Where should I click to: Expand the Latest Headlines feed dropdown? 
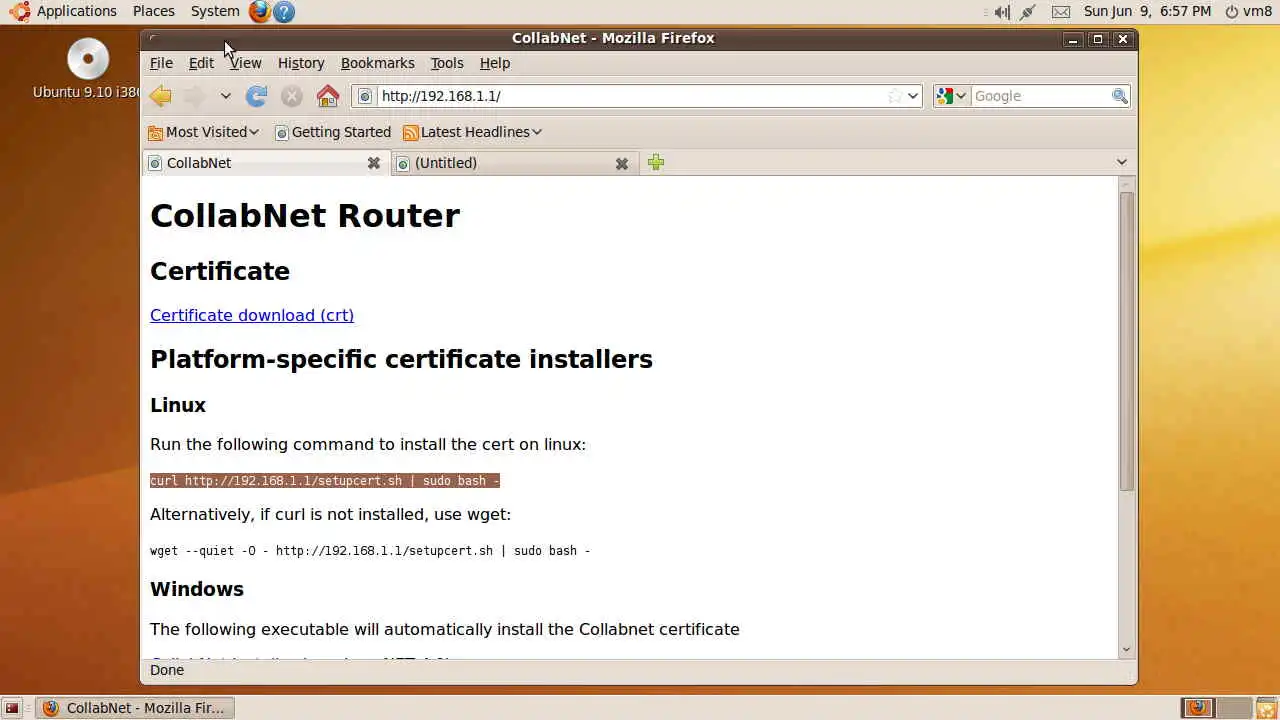[x=472, y=132]
